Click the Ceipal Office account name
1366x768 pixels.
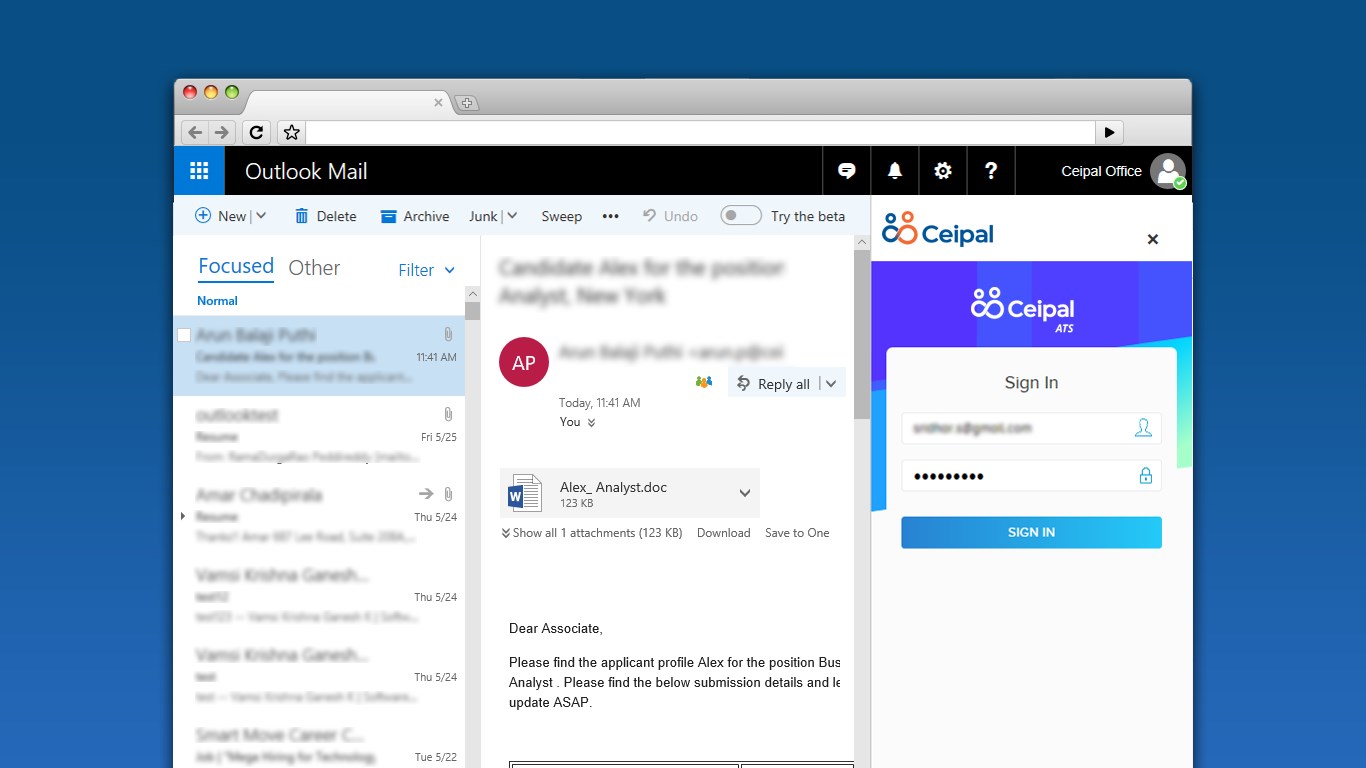point(1101,171)
